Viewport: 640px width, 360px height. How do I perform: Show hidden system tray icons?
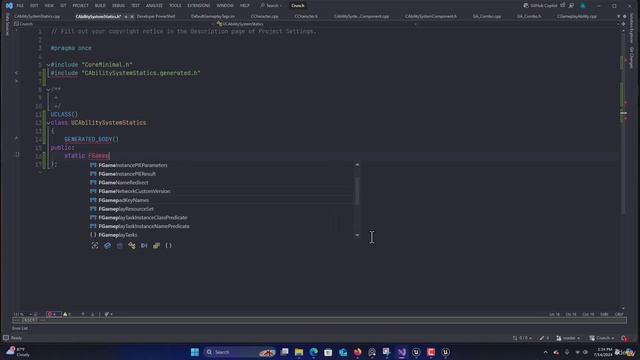[545, 352]
